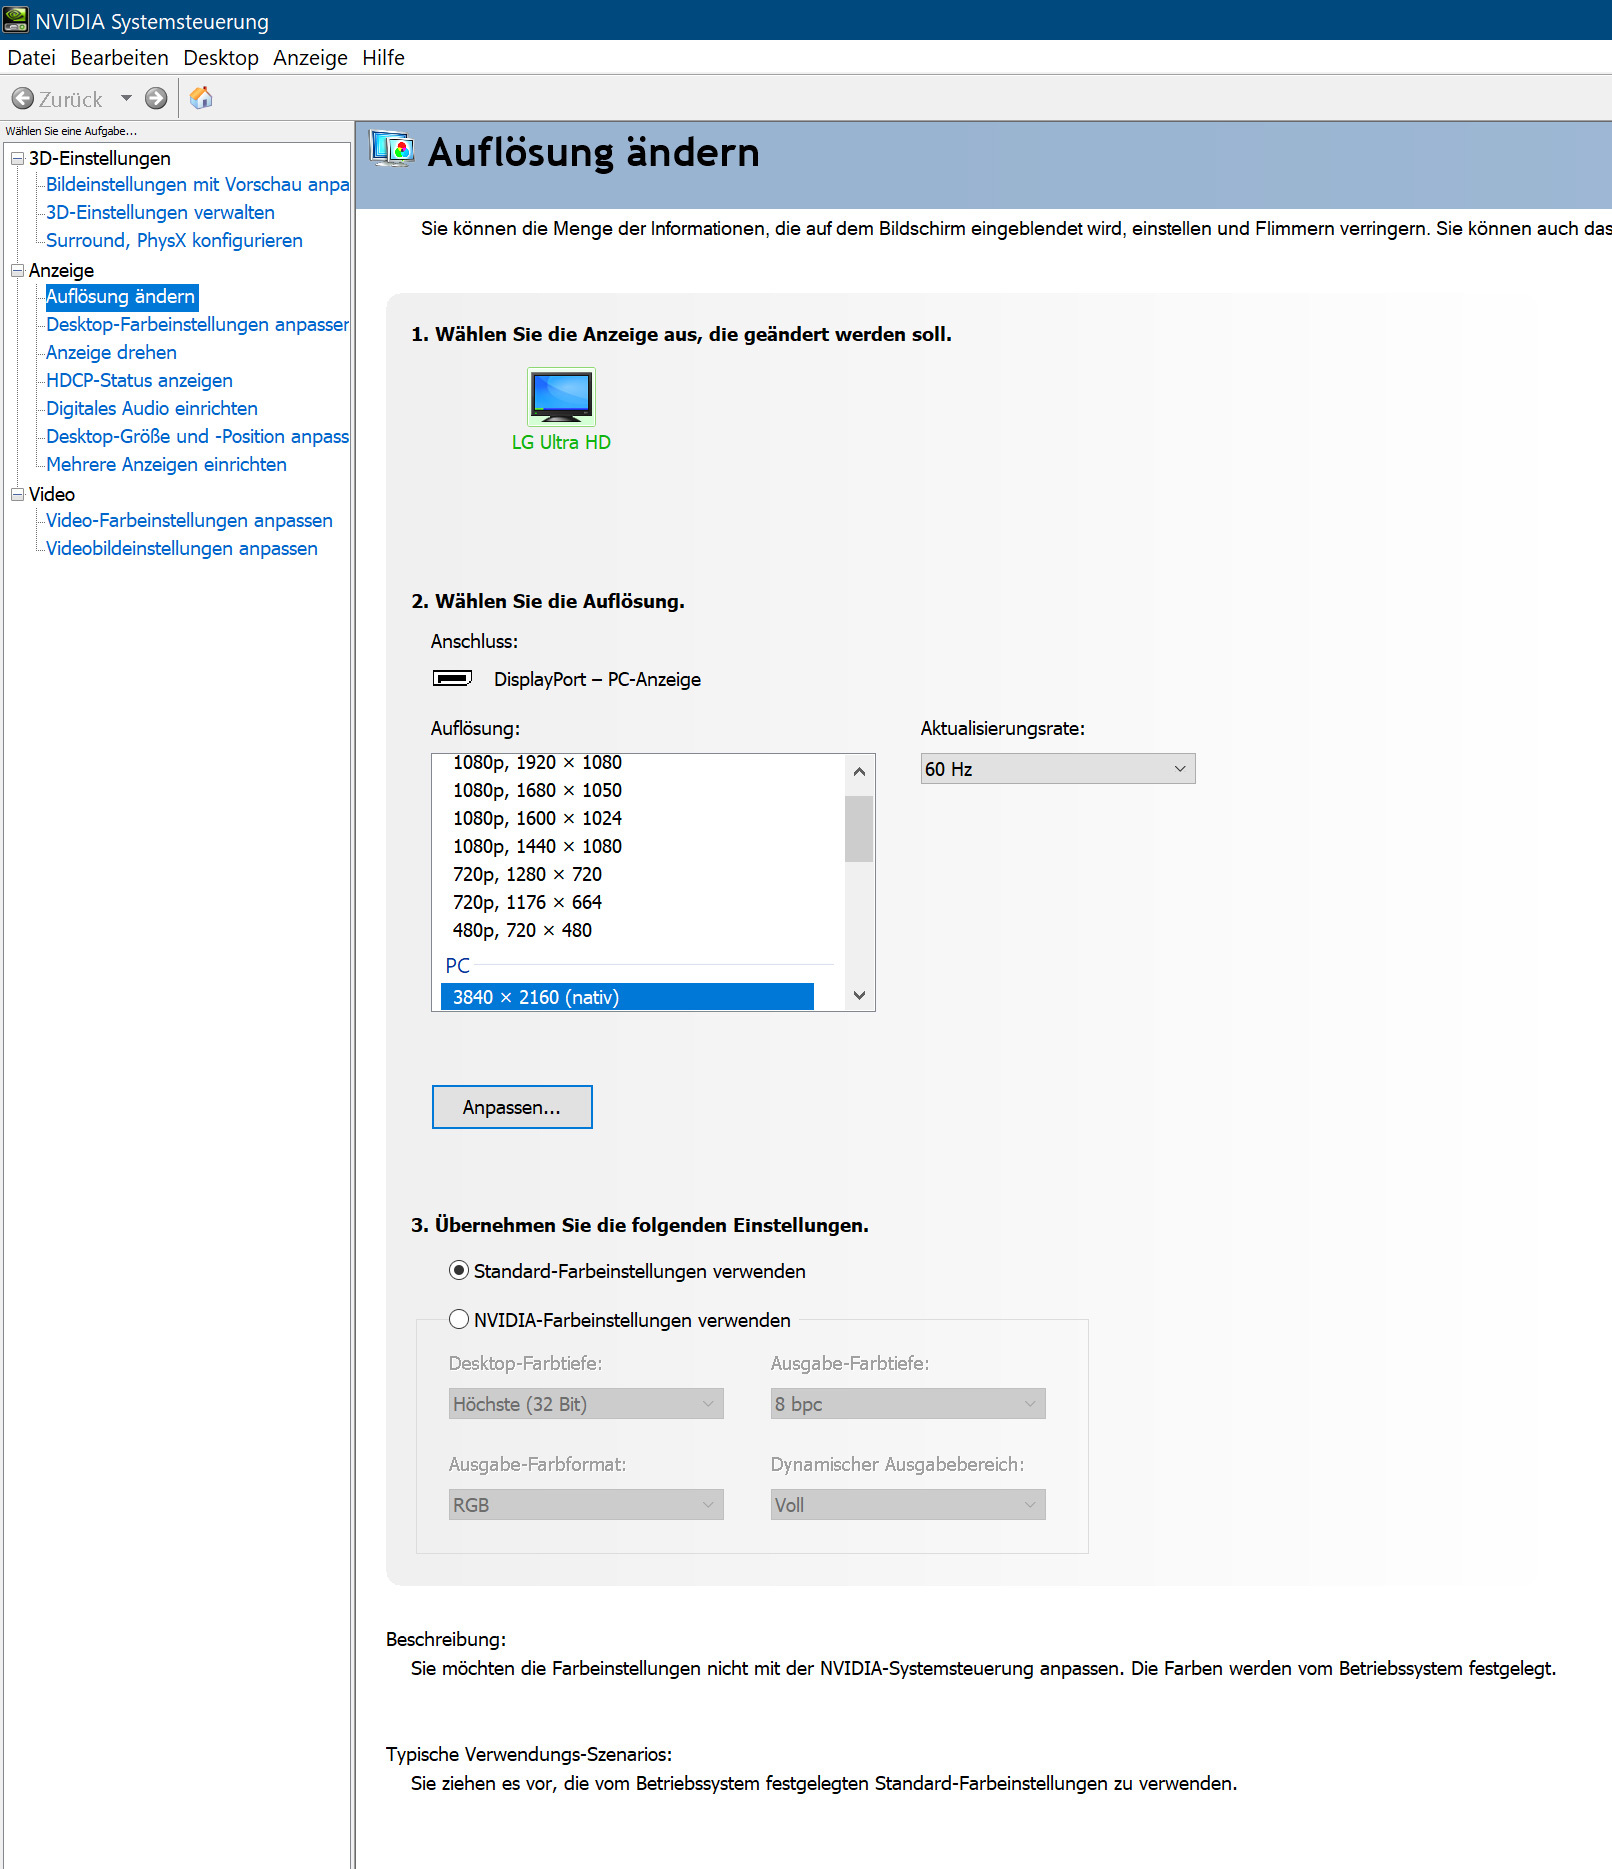Open Bildeinstellungen mit Vorschau anpassen
Screen dimensions: 1612x1869
(197, 184)
